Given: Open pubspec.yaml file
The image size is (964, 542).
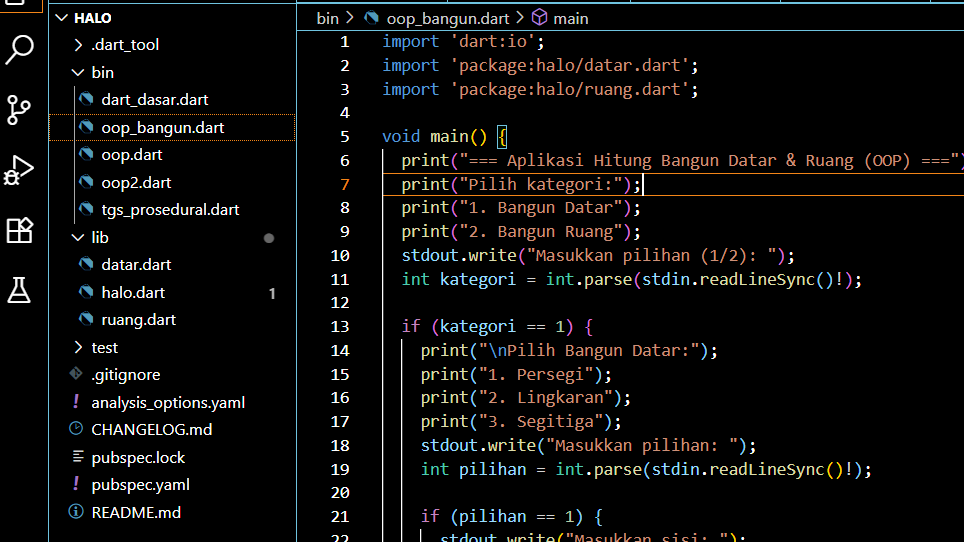Looking at the screenshot, I should pyautogui.click(x=140, y=485).
